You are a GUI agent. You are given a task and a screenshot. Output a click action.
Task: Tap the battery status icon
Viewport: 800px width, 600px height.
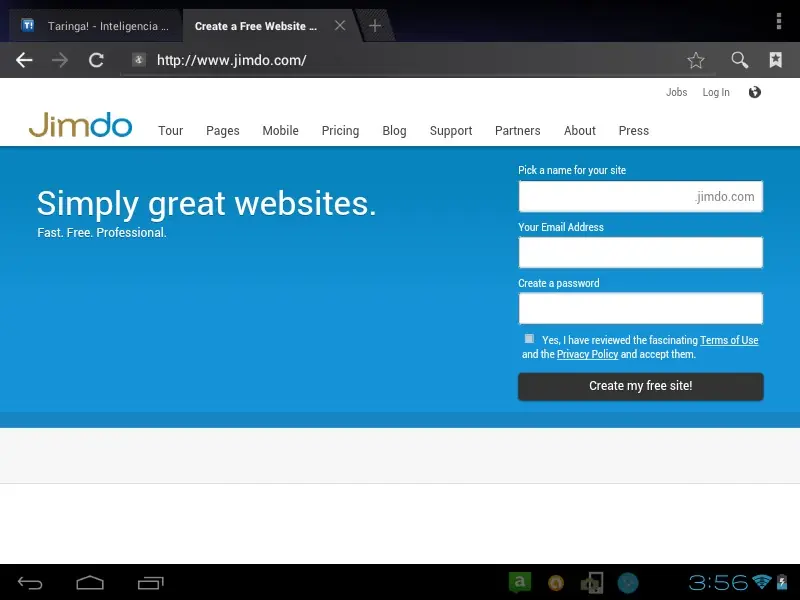click(x=782, y=582)
